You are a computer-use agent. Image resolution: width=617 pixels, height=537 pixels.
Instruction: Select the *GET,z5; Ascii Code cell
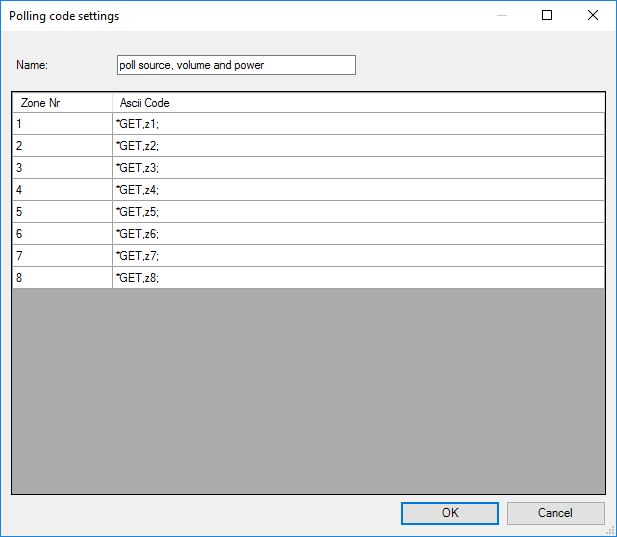(x=358, y=212)
